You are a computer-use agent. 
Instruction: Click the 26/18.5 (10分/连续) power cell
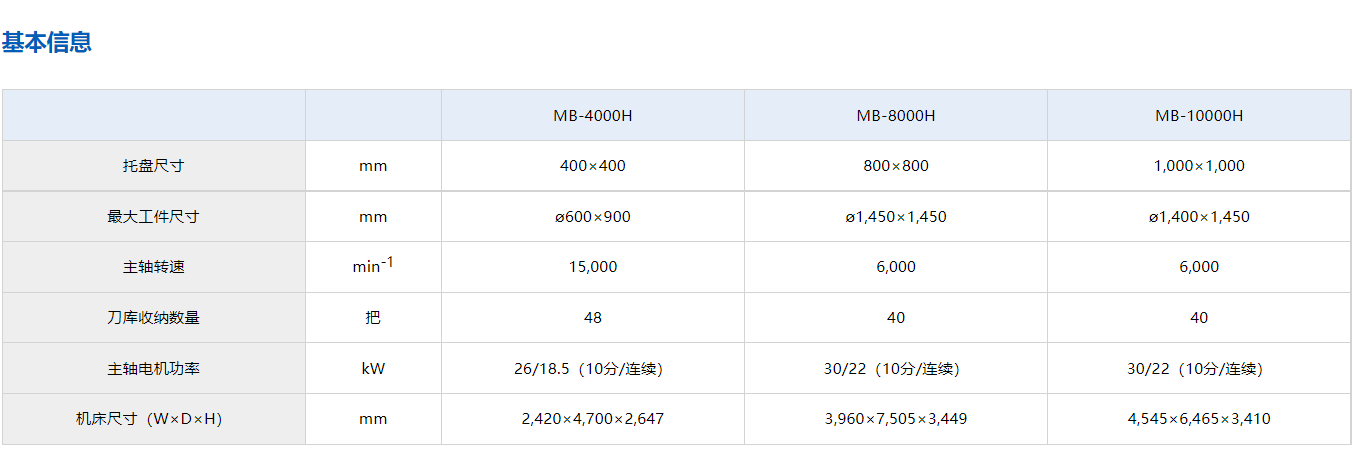[x=593, y=369]
